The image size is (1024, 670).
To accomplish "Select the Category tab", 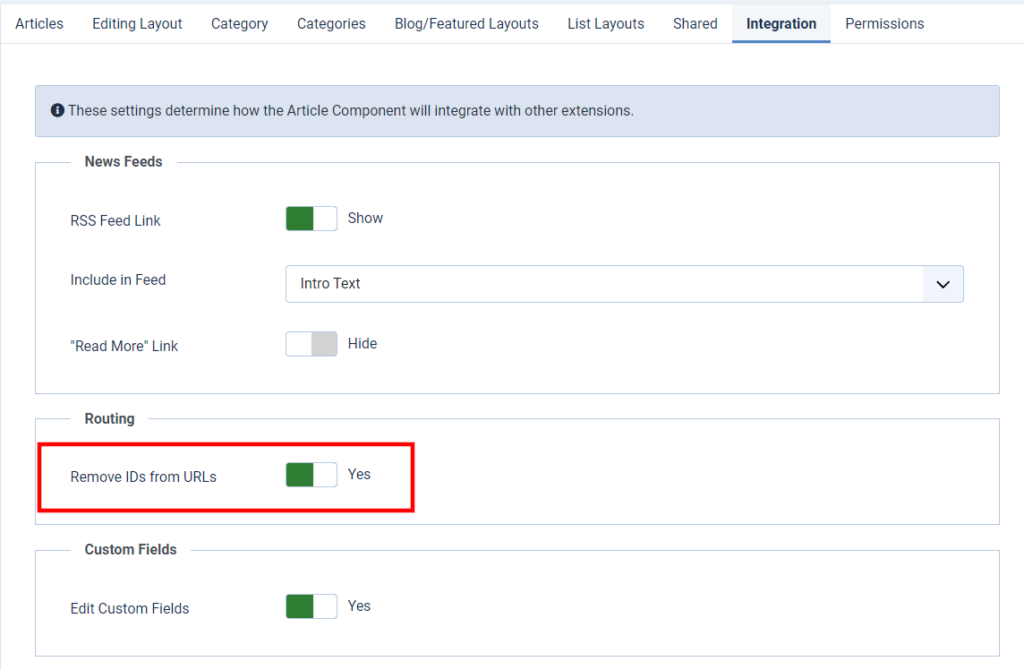I will coord(239,23).
